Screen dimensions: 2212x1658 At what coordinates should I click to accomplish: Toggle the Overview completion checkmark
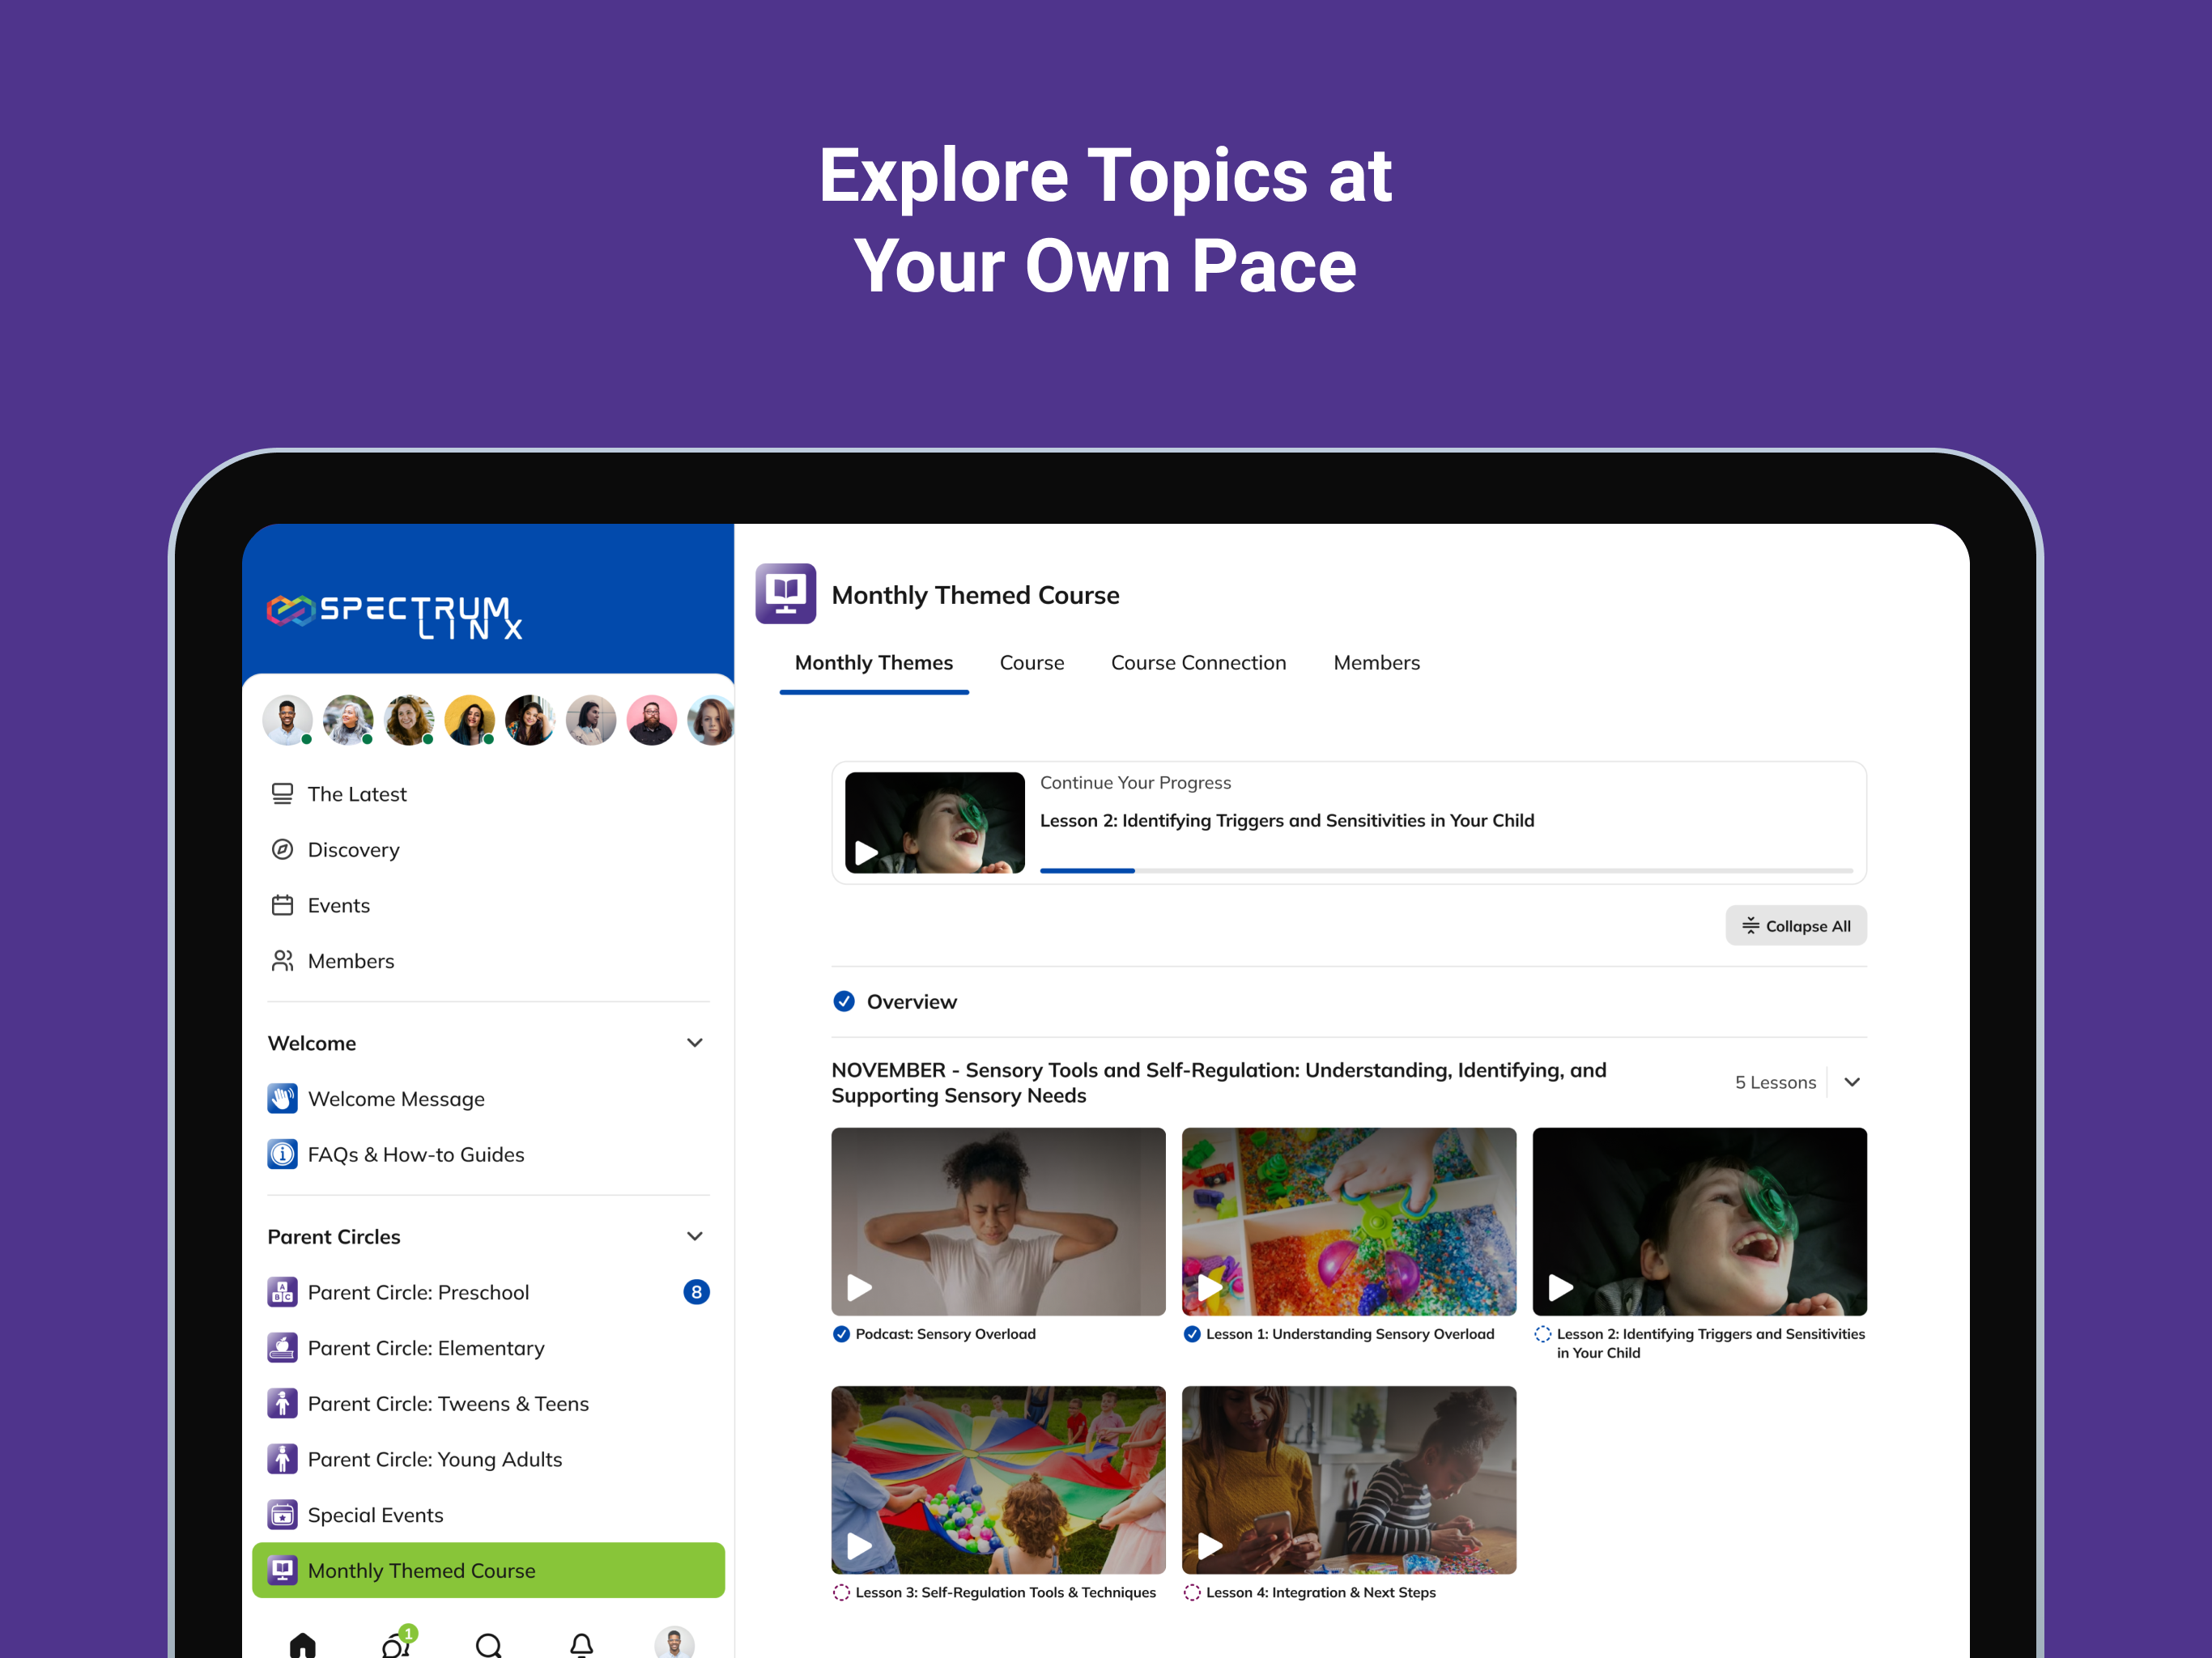click(844, 1001)
